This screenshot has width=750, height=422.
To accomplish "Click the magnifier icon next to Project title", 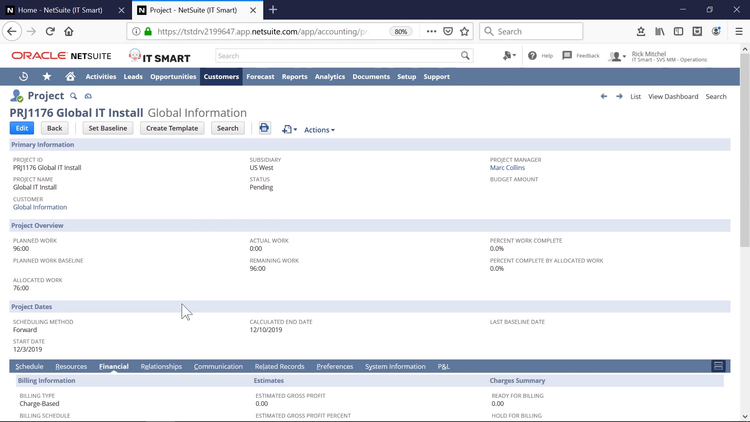I will point(74,96).
